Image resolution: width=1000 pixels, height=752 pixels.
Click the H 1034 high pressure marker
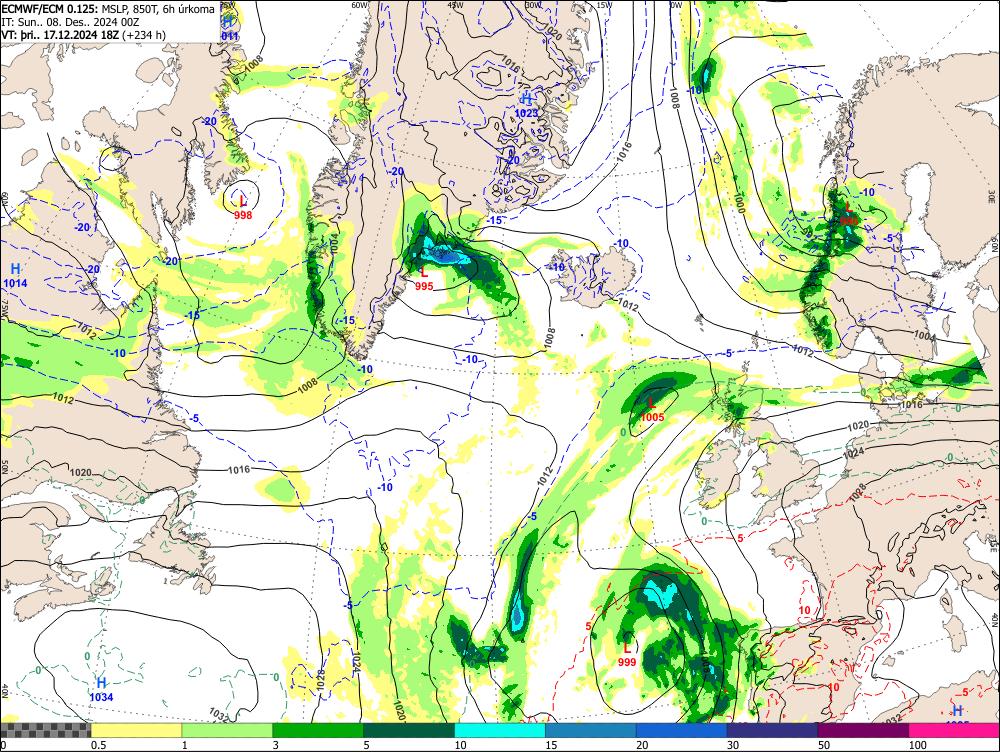point(101,689)
